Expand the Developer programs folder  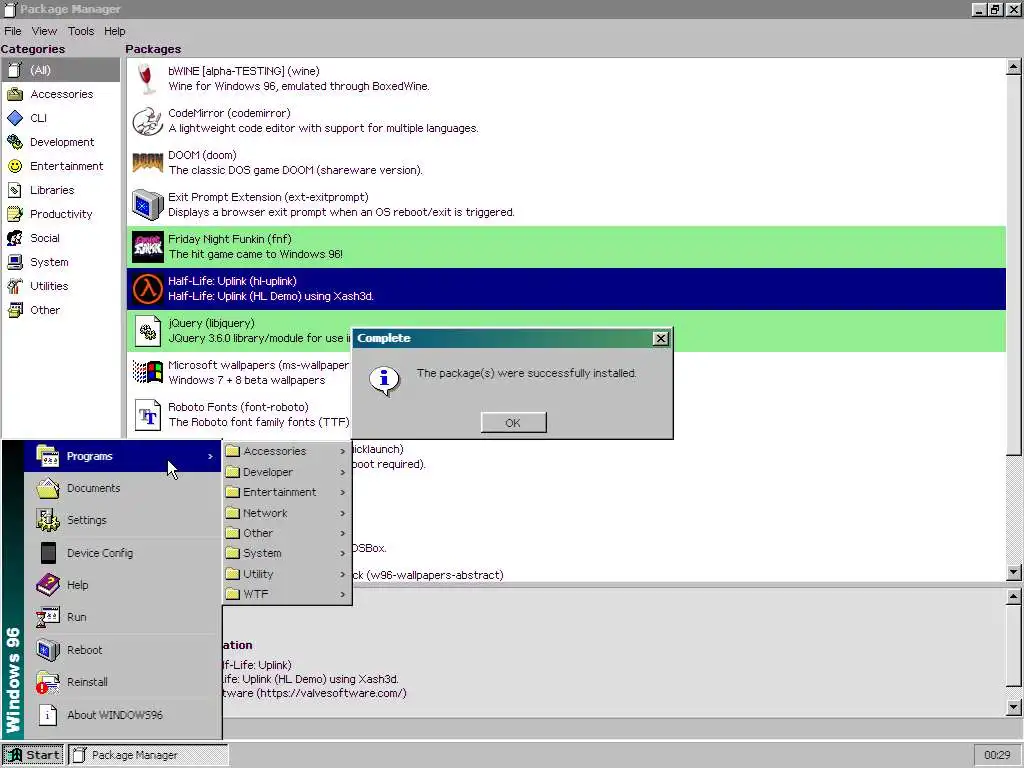click(287, 472)
